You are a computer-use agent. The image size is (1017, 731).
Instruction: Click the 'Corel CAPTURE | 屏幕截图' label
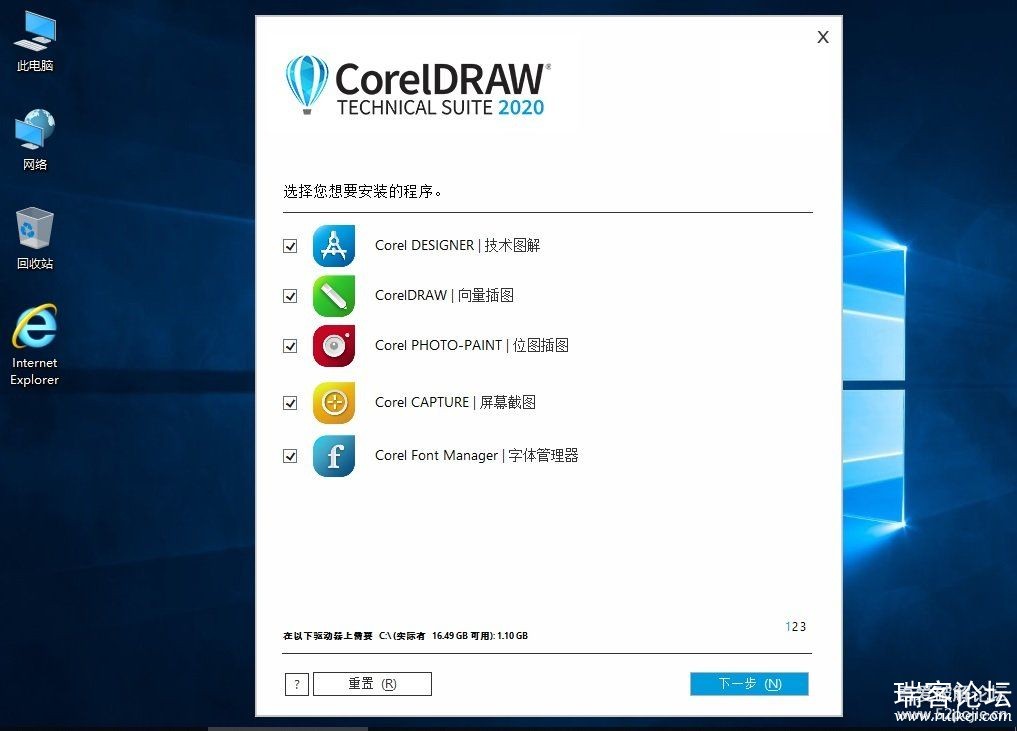click(x=455, y=402)
